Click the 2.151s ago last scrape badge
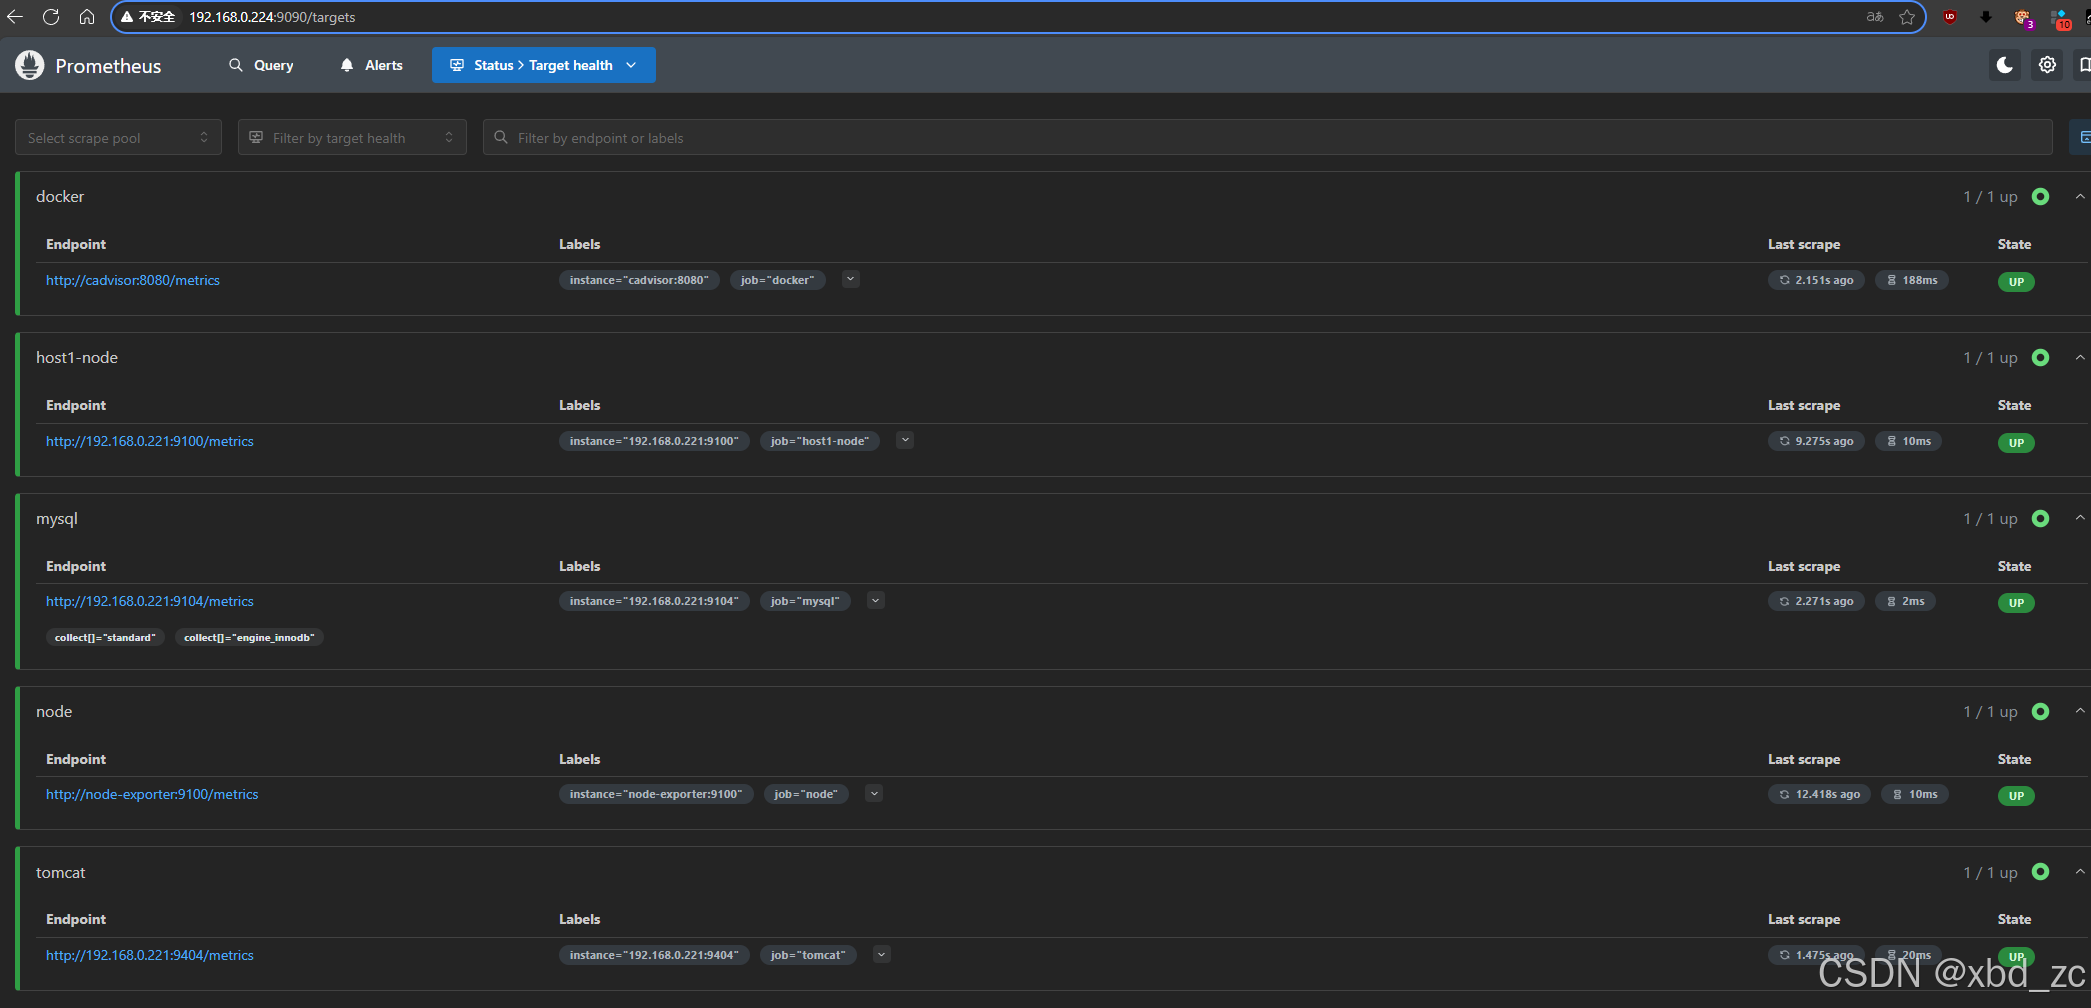2091x1008 pixels. [1816, 280]
